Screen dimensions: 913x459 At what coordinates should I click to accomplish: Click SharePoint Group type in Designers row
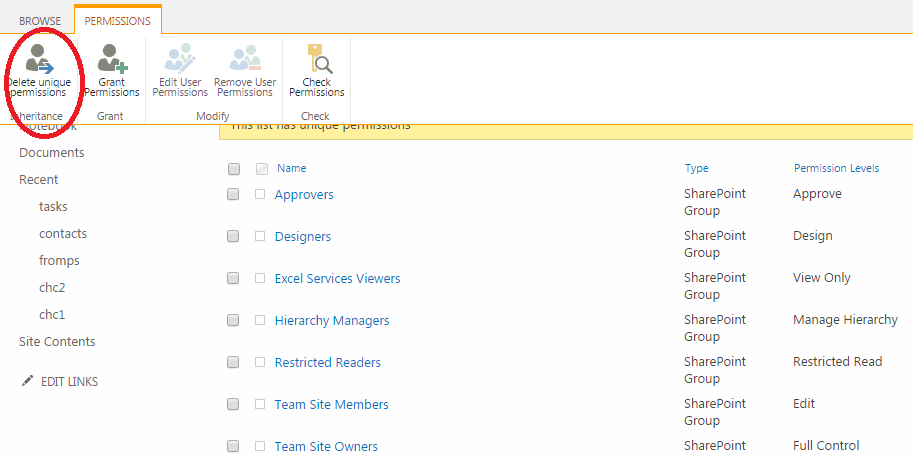[715, 244]
